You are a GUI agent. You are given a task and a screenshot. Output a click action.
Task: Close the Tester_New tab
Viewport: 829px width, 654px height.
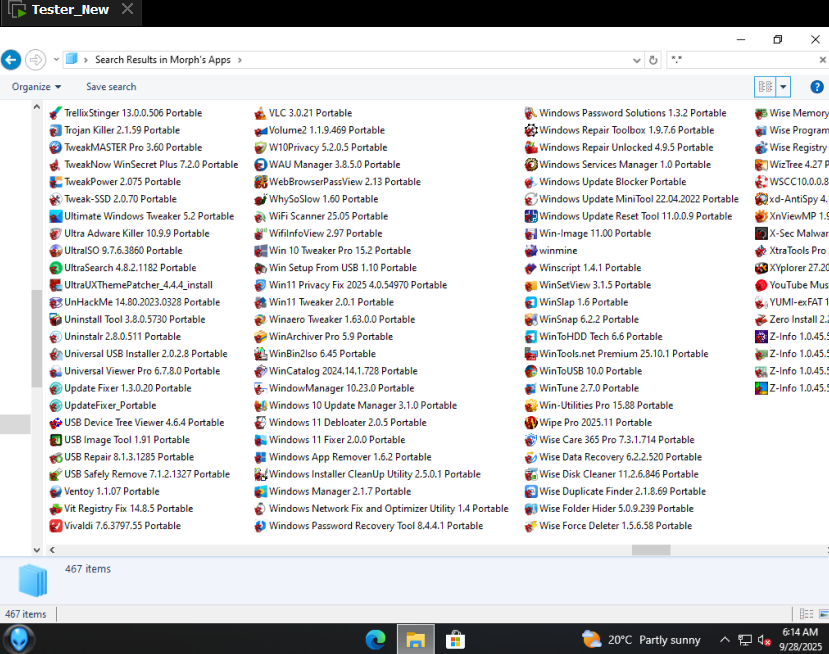click(x=127, y=9)
